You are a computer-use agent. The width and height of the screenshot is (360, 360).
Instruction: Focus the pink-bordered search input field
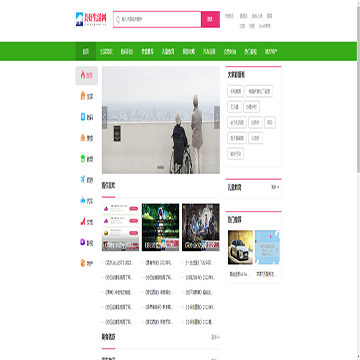(x=157, y=19)
